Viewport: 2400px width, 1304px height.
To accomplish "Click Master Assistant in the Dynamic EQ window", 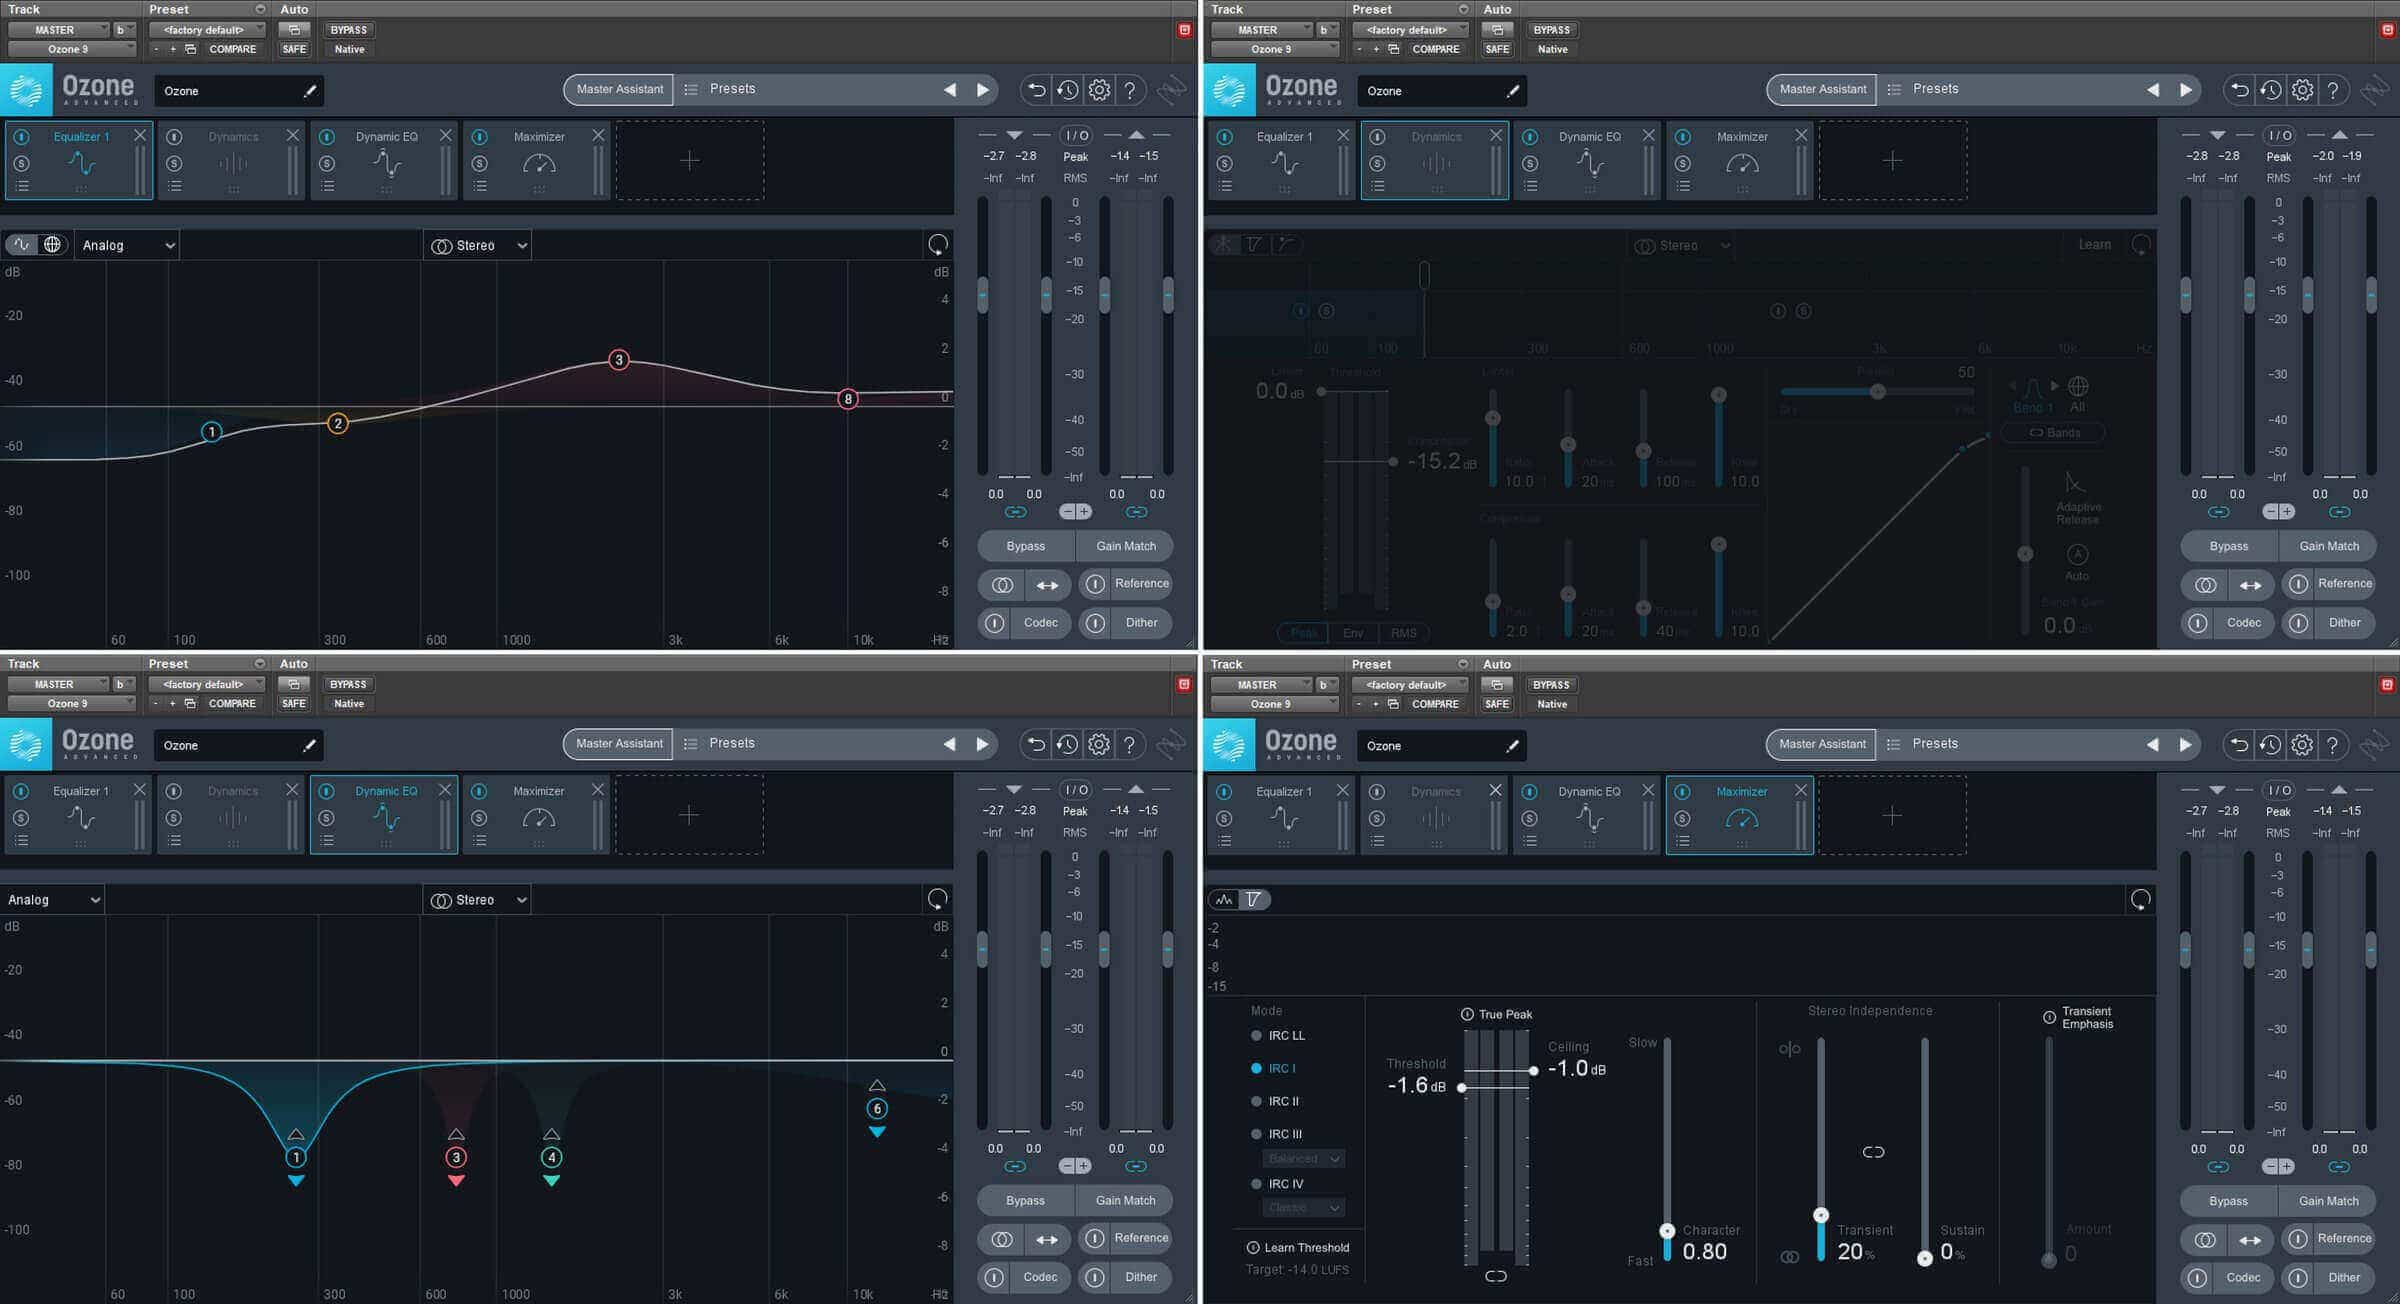I will [x=619, y=744].
